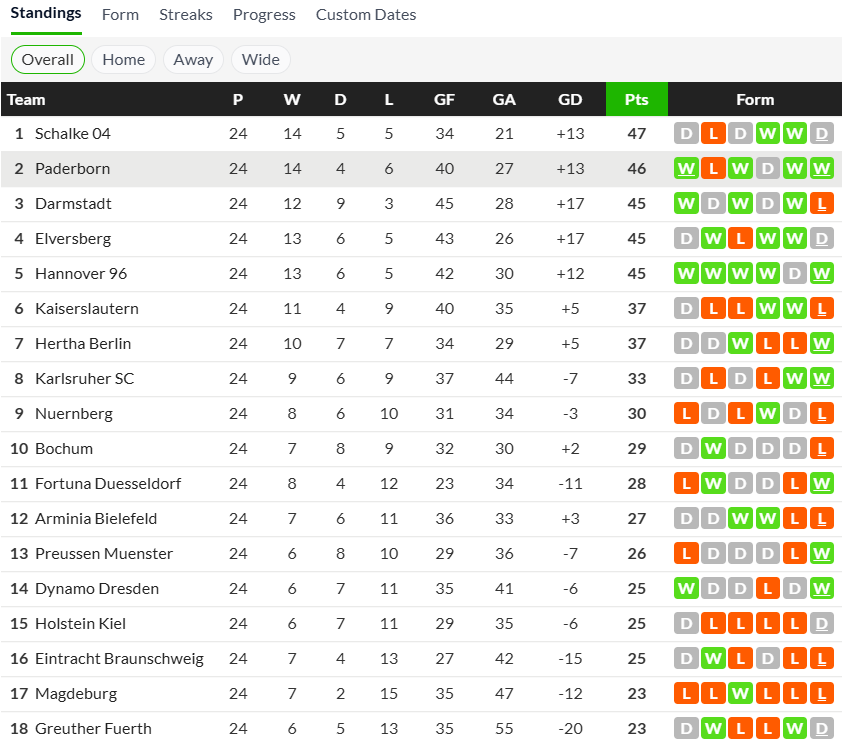The height and width of the screenshot is (752, 842).
Task: Click Darmstadt's last orange L form badge
Action: tap(822, 203)
